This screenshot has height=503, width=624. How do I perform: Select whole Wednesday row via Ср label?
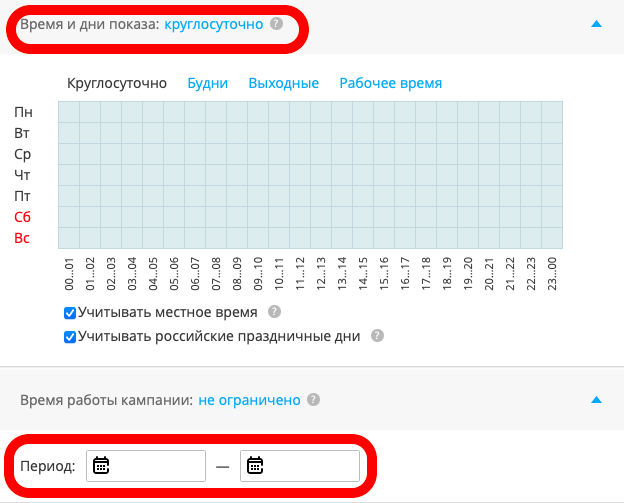[22, 154]
